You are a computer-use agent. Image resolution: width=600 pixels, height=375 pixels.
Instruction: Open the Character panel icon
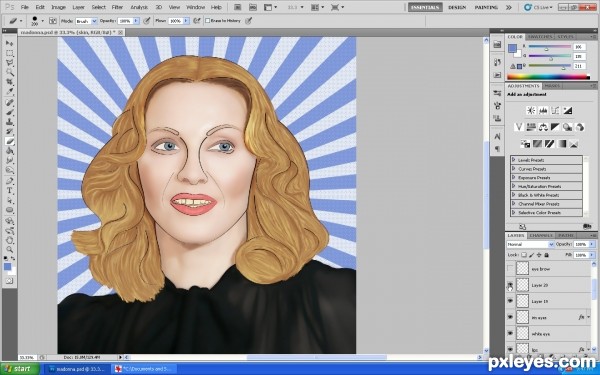[x=497, y=136]
